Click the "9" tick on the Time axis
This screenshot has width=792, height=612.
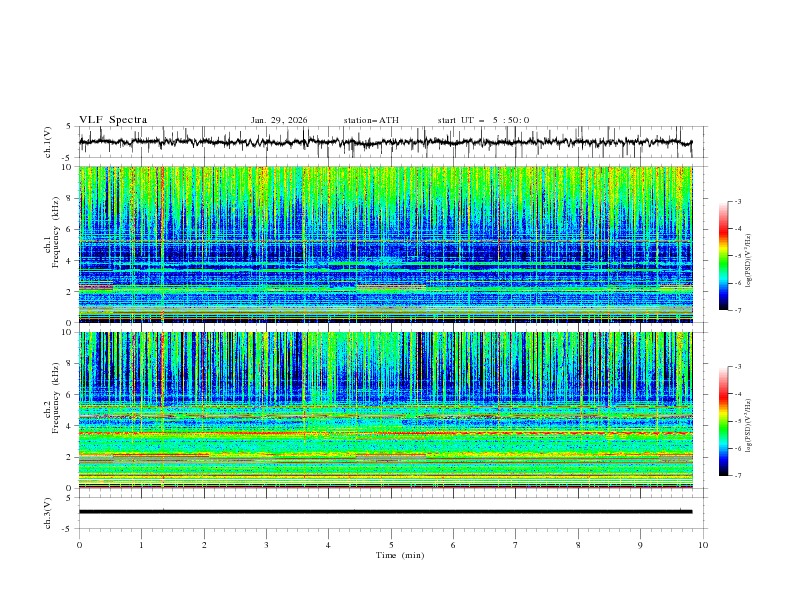pos(640,545)
